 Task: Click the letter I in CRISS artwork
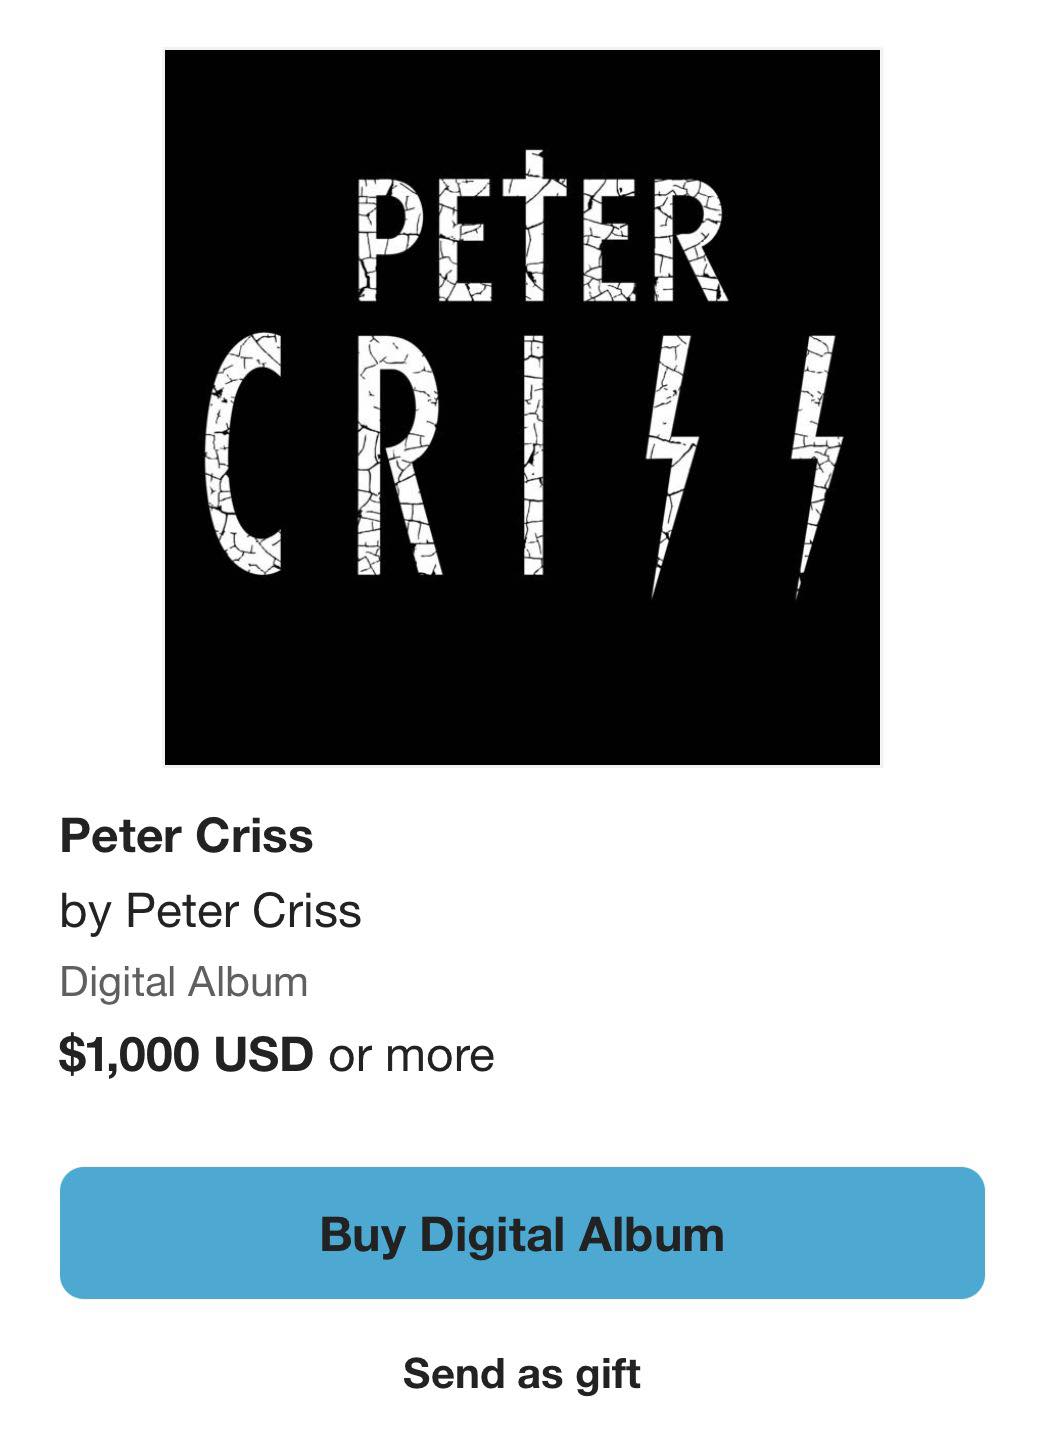pos(534,455)
